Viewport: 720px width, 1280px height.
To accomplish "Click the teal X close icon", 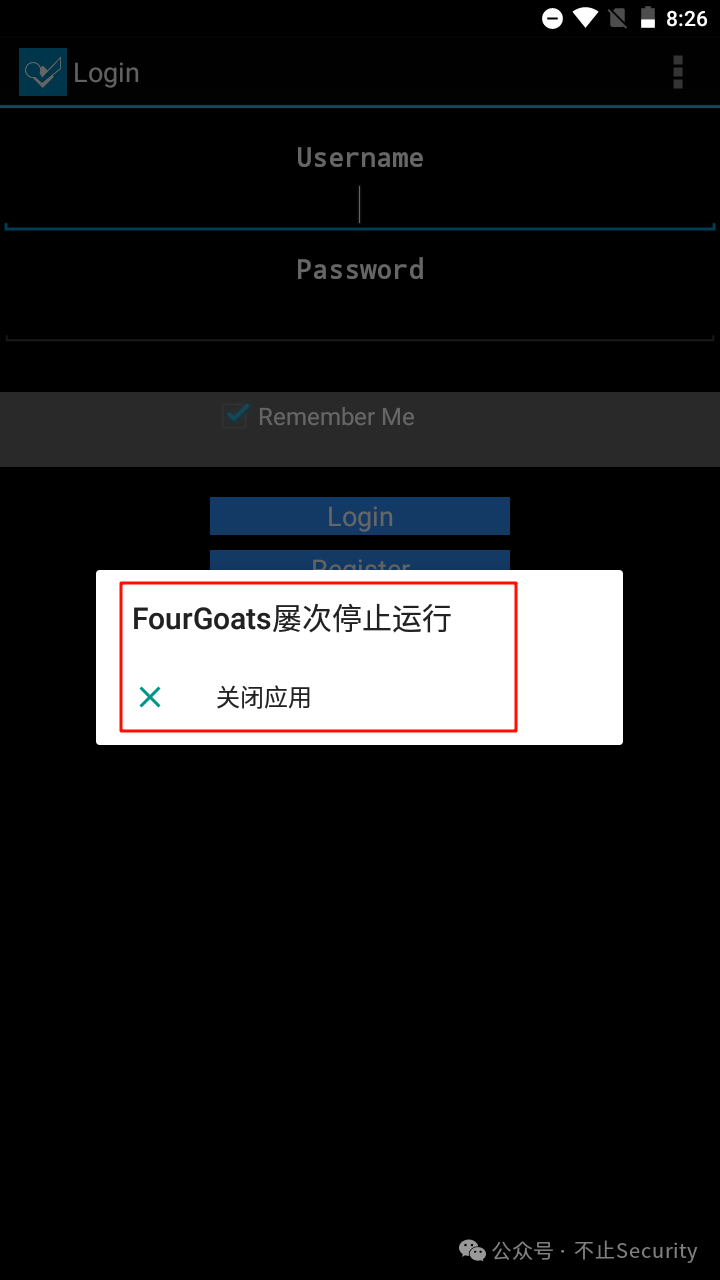I will 150,697.
